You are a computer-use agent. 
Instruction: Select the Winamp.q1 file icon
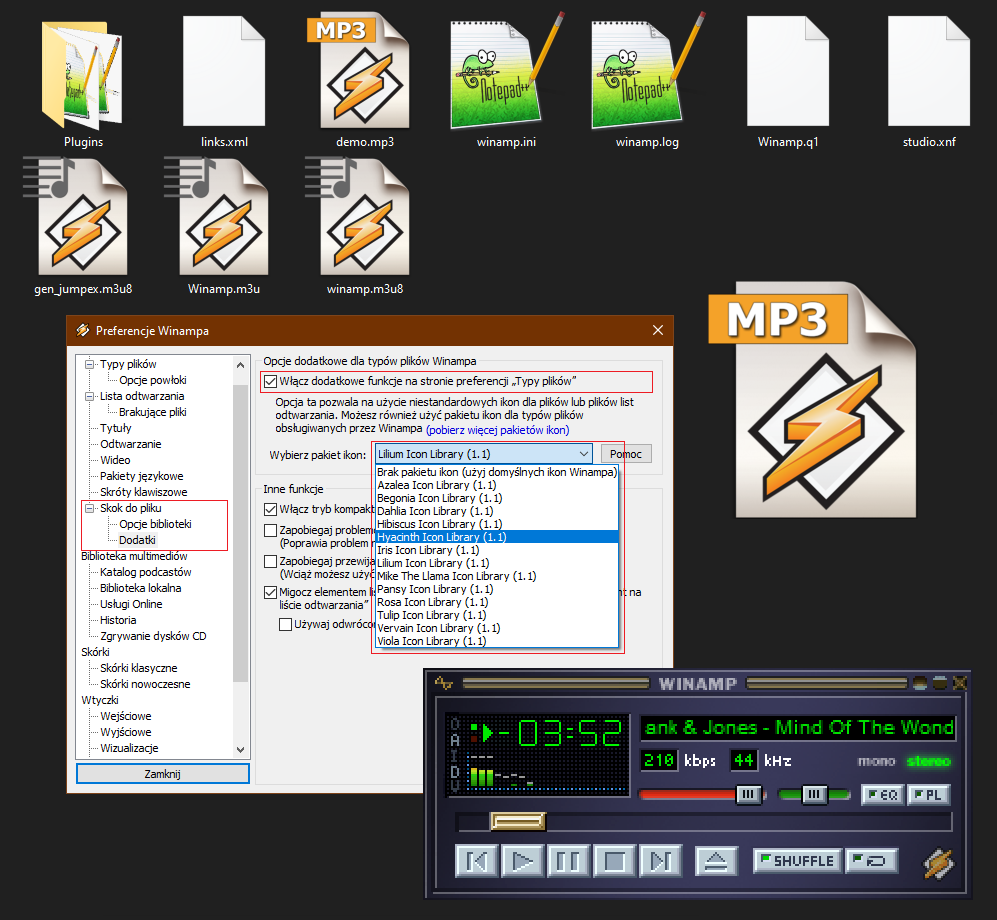788,71
